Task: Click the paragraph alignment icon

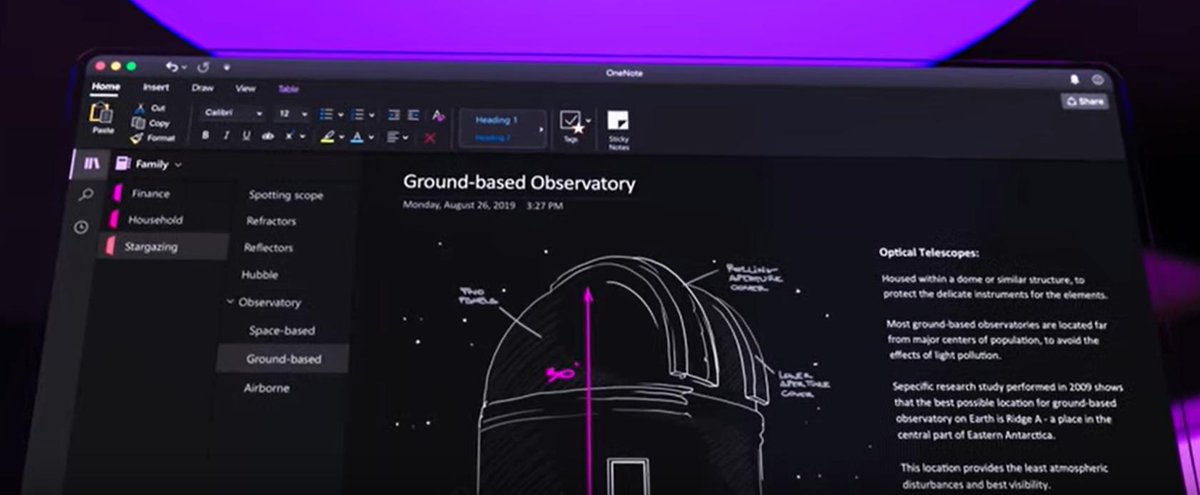Action: 393,137
